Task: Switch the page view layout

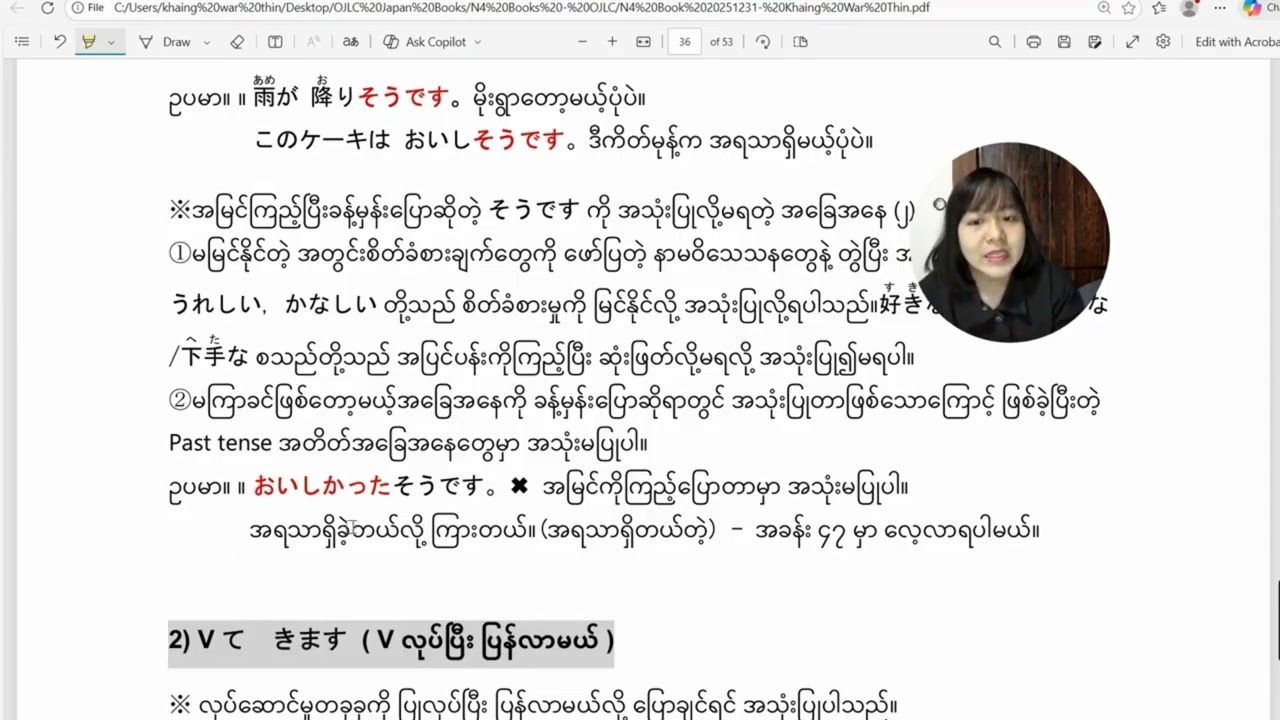Action: [x=800, y=42]
